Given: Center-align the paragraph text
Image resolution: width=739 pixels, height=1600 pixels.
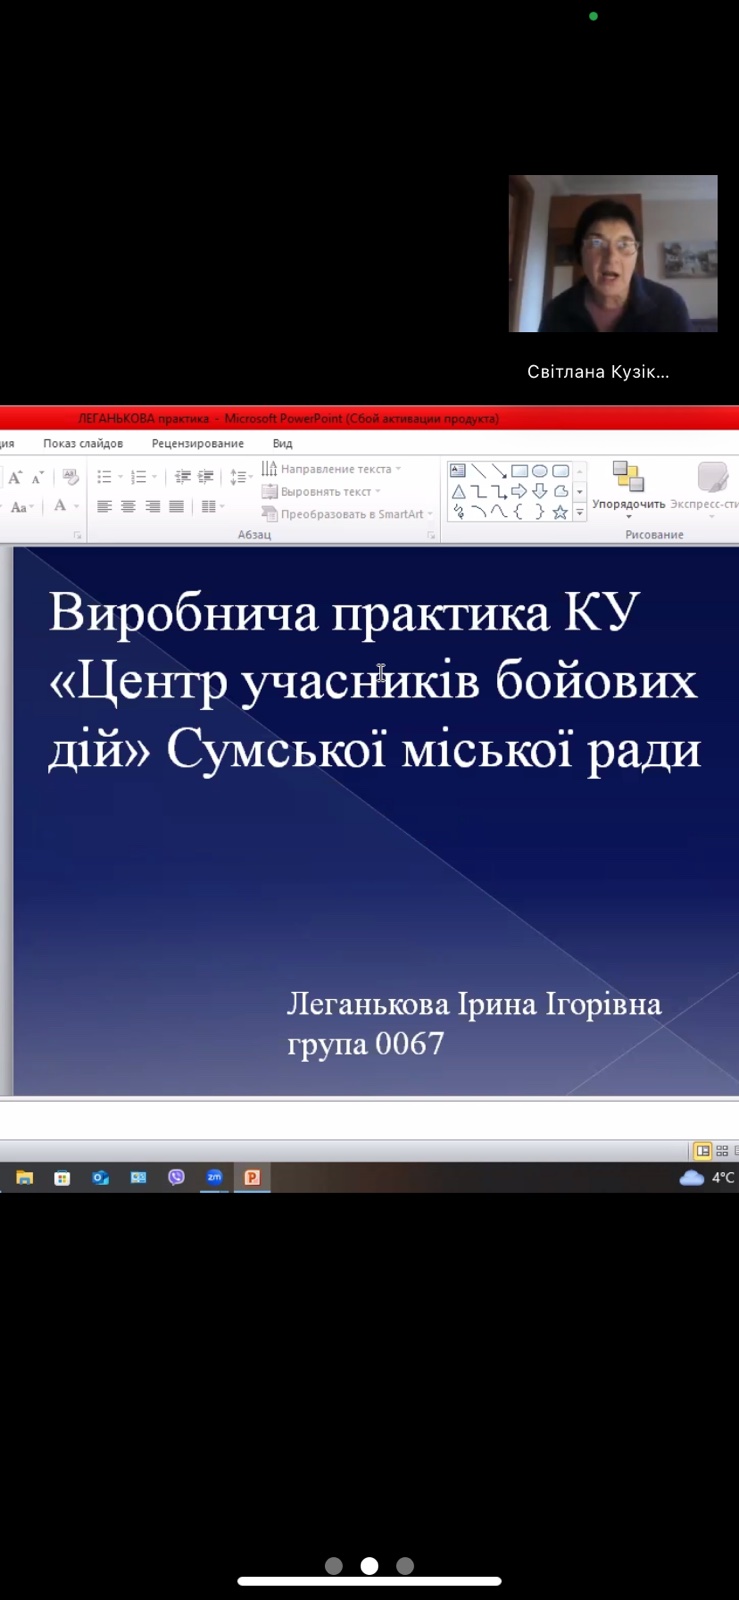Looking at the screenshot, I should [128, 507].
